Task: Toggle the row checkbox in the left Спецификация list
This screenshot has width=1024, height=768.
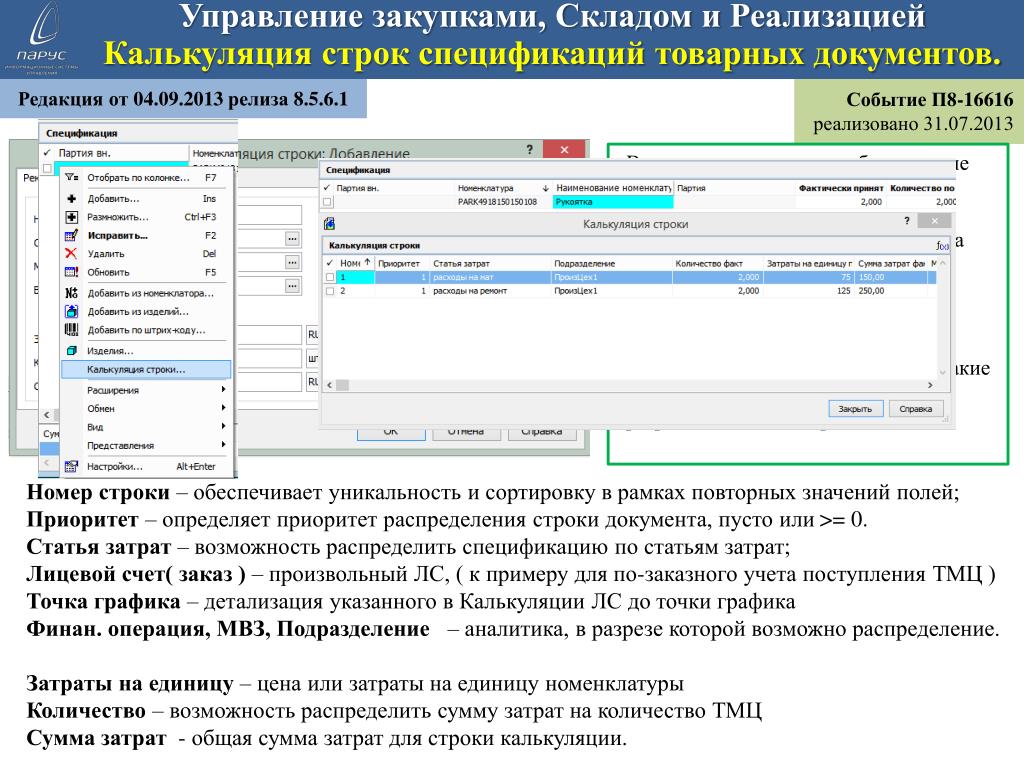Action: [47, 168]
